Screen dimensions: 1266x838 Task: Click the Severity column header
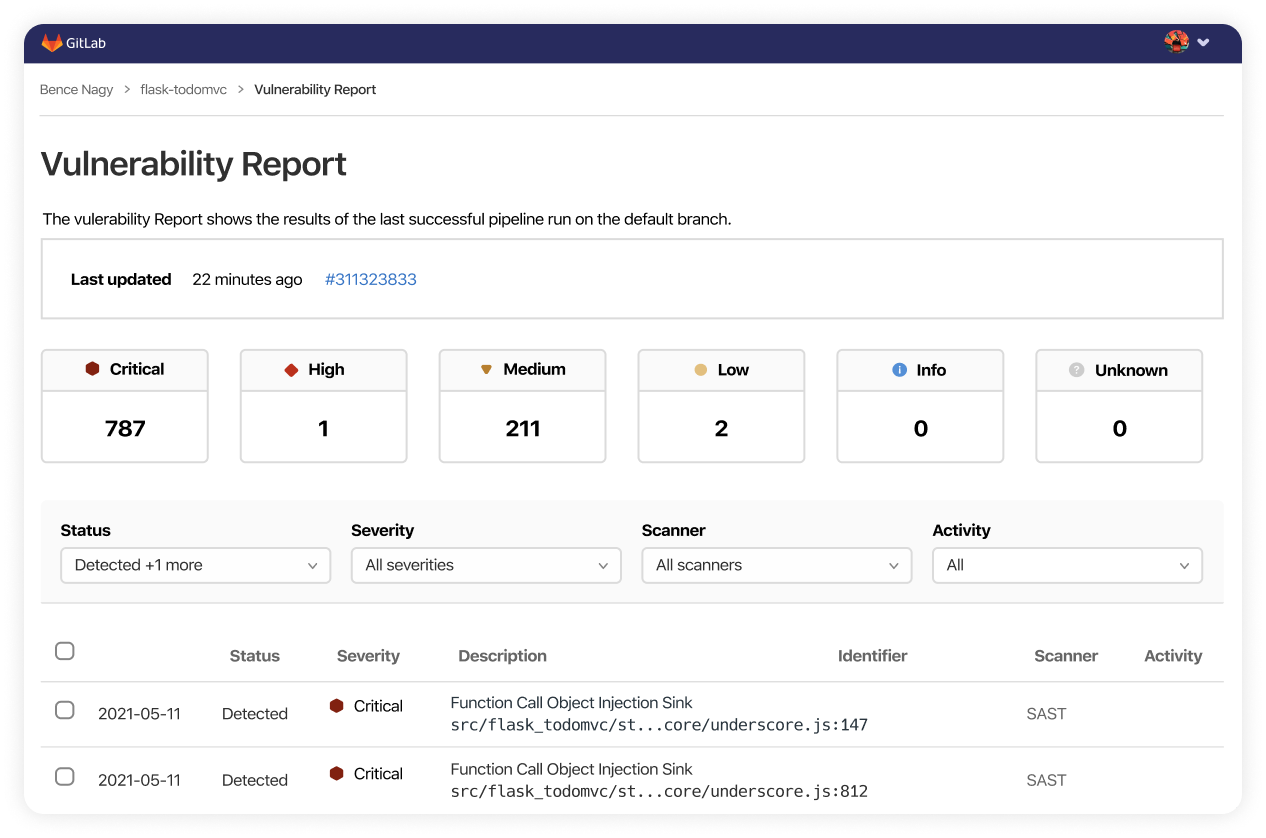(368, 656)
